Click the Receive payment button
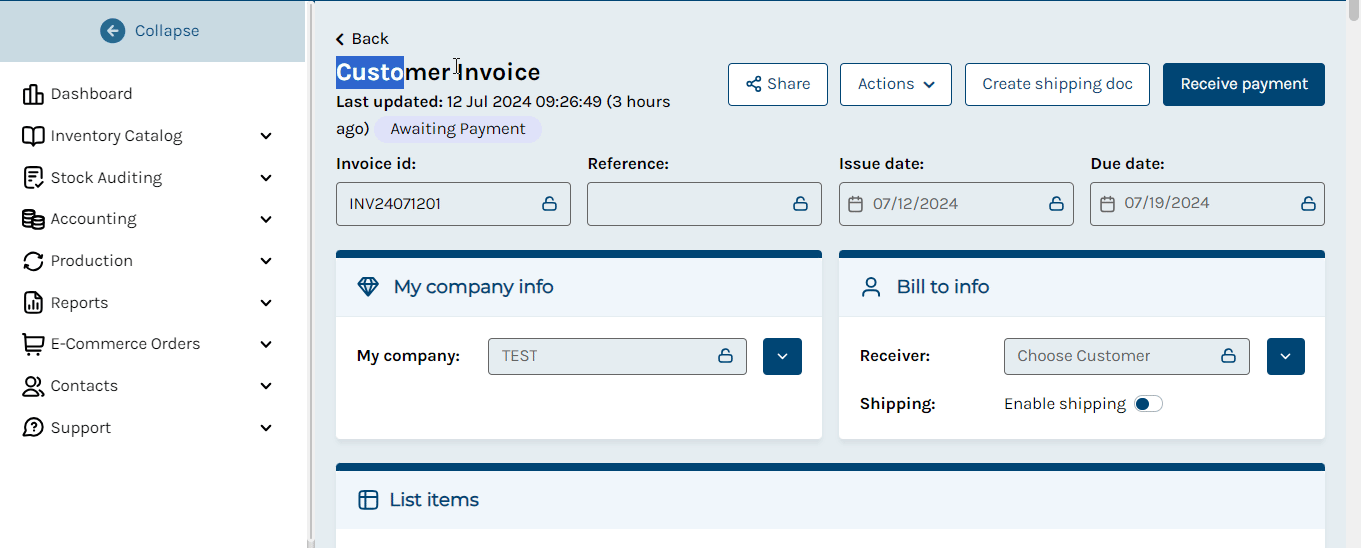The width and height of the screenshot is (1361, 548). point(1244,84)
